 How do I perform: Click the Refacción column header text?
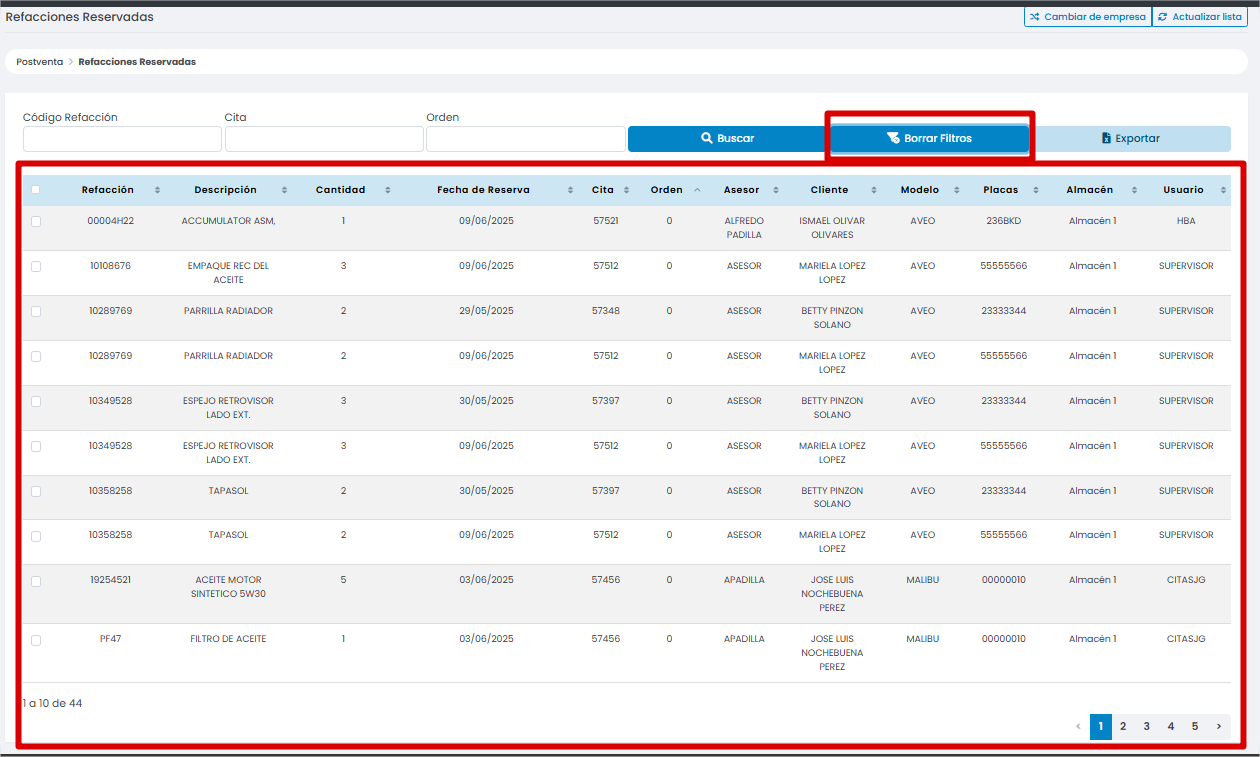pyautogui.click(x=108, y=190)
